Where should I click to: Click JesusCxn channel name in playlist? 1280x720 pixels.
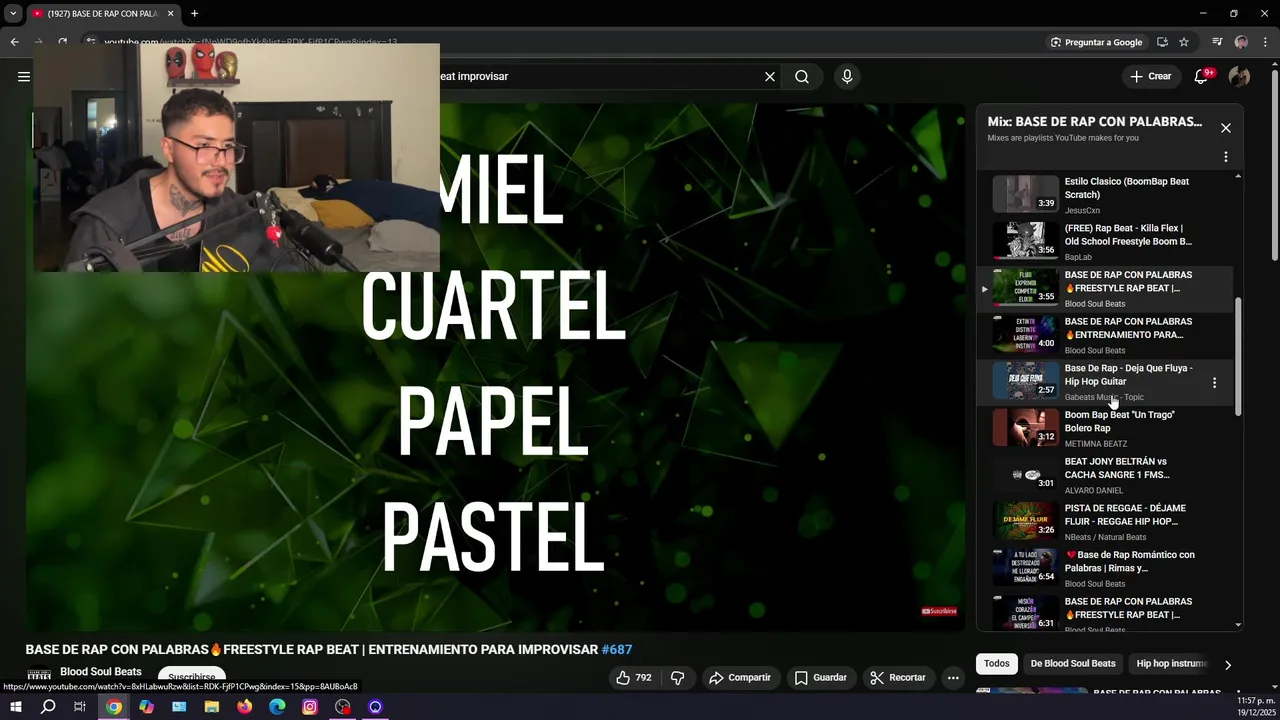1082,211
